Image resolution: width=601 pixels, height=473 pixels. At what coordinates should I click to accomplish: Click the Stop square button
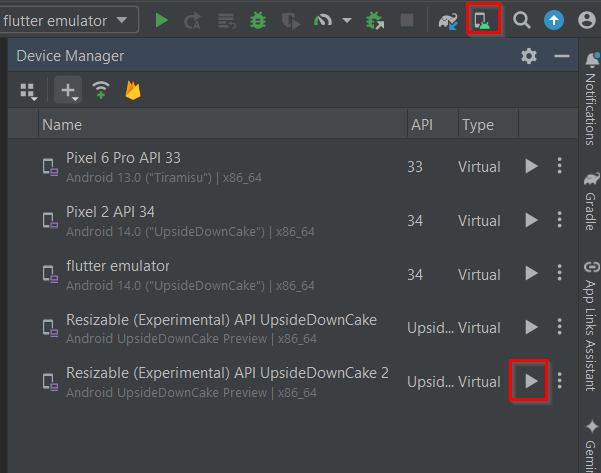(407, 20)
